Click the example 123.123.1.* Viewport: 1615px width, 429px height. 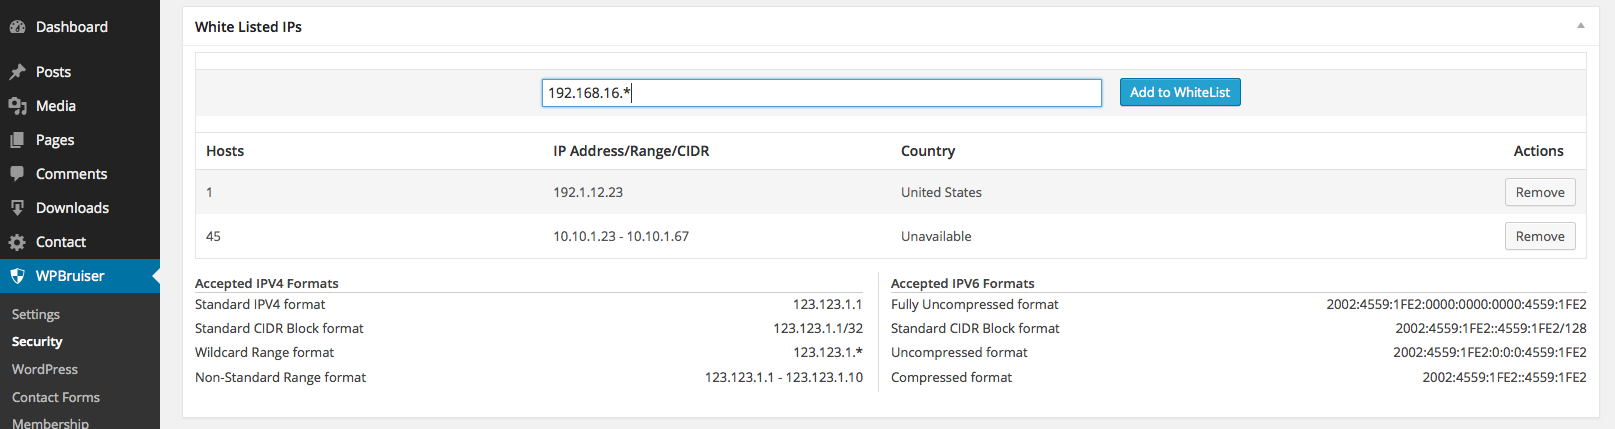(x=828, y=352)
